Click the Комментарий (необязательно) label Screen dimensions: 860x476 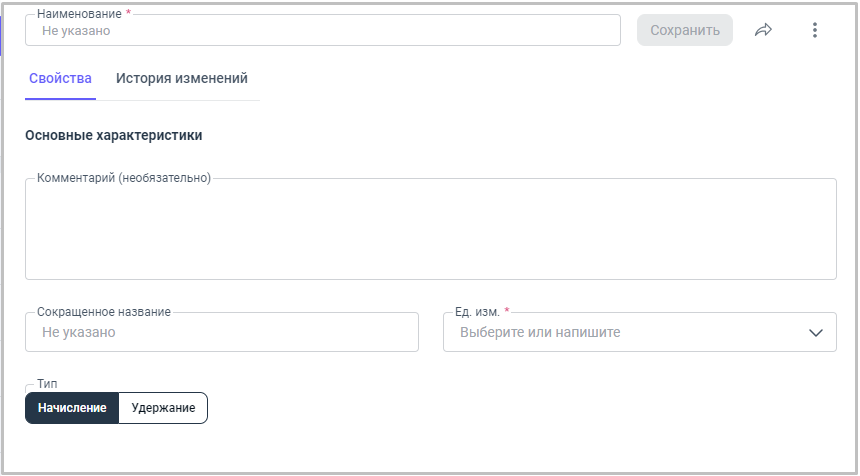(124, 178)
